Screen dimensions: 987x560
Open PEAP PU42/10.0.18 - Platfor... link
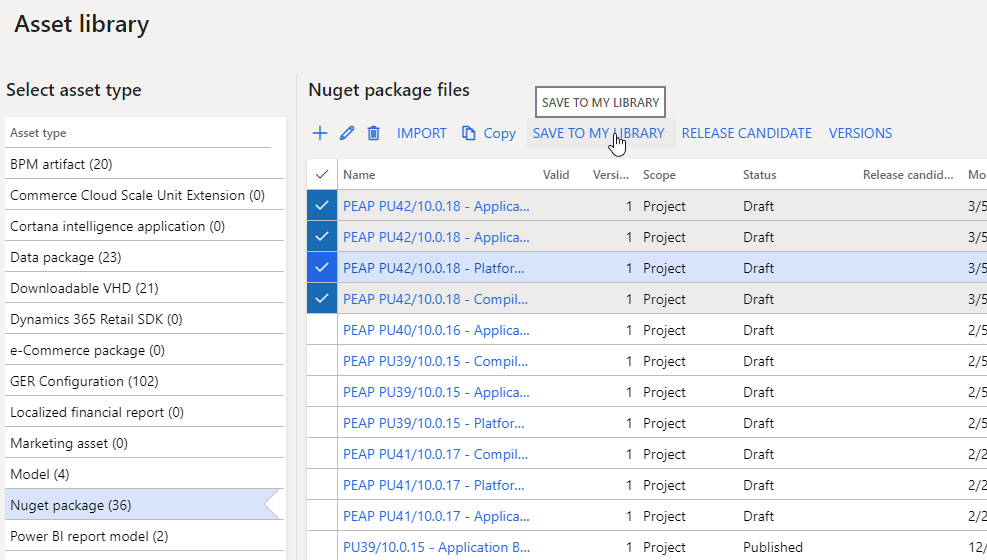[433, 268]
